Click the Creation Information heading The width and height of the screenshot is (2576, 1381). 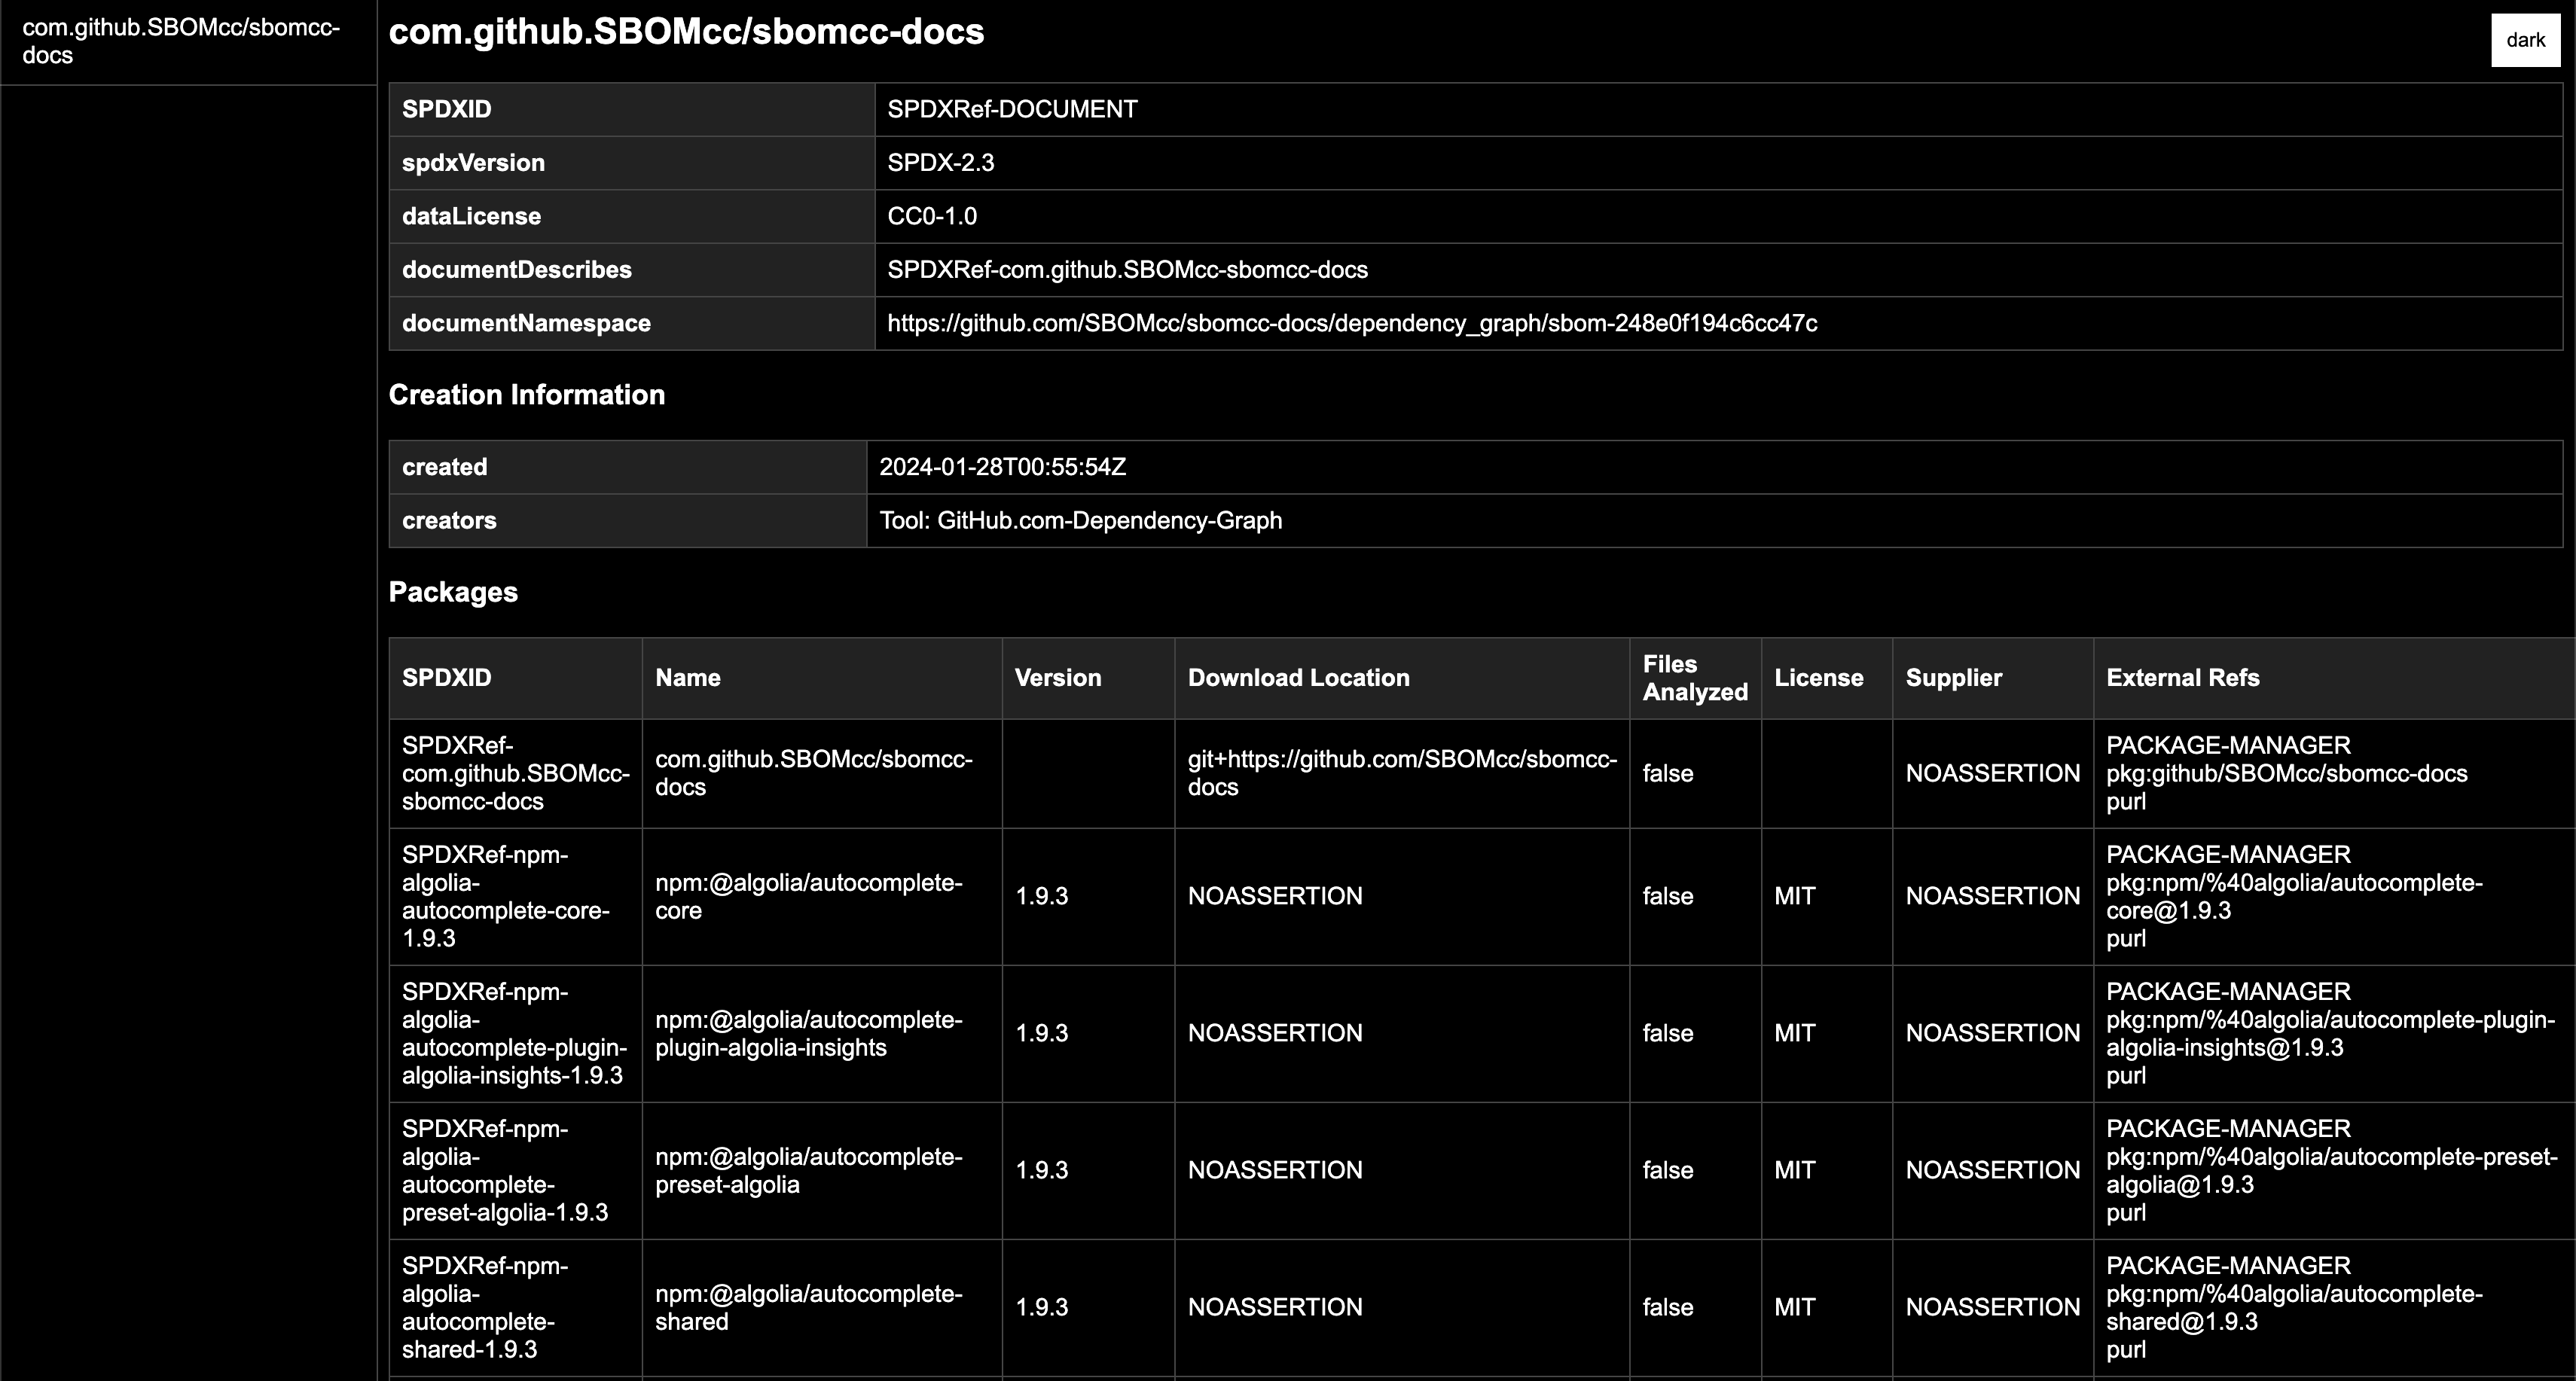pyautogui.click(x=526, y=395)
